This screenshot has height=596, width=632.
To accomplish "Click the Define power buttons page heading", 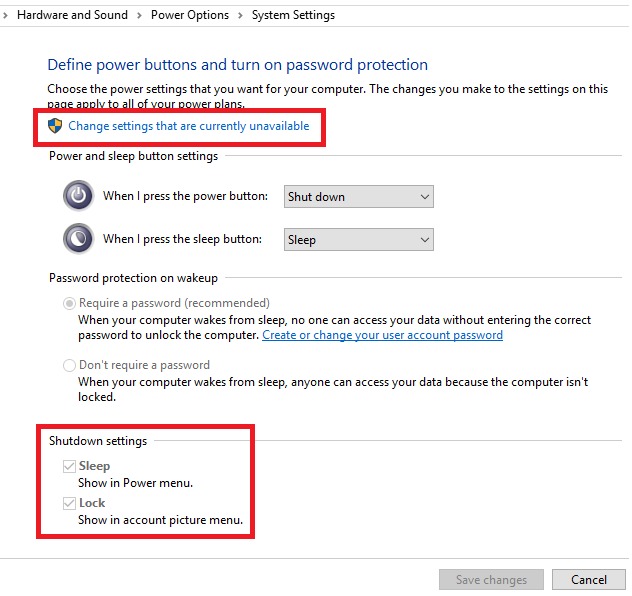I will pyautogui.click(x=237, y=65).
